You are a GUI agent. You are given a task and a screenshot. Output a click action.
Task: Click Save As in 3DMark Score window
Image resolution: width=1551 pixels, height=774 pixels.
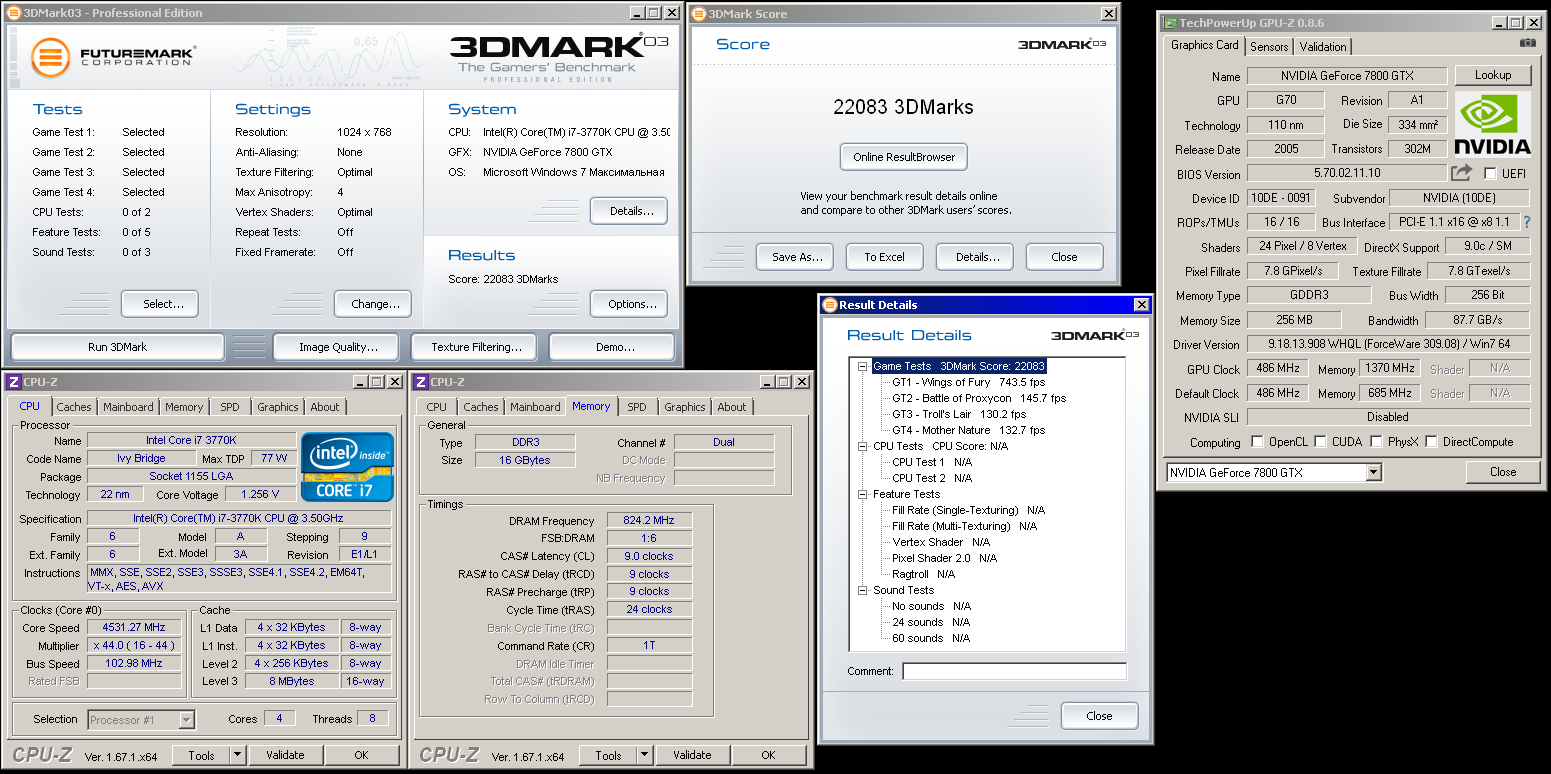795,257
